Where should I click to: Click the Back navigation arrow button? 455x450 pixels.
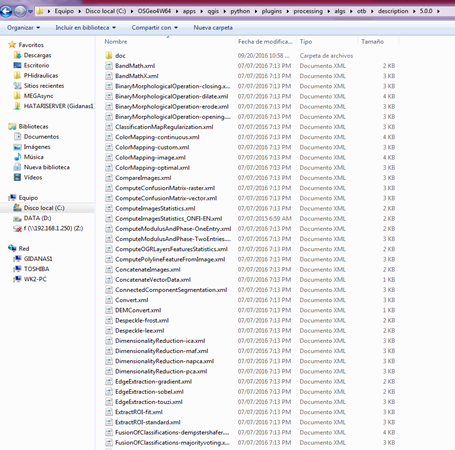[x=6, y=12]
